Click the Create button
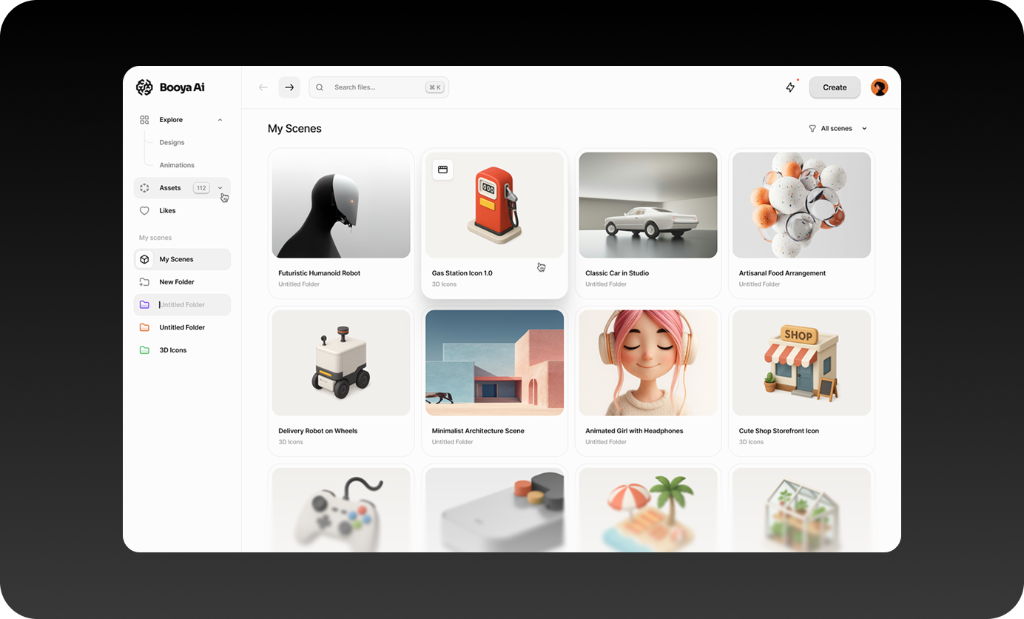 point(835,87)
